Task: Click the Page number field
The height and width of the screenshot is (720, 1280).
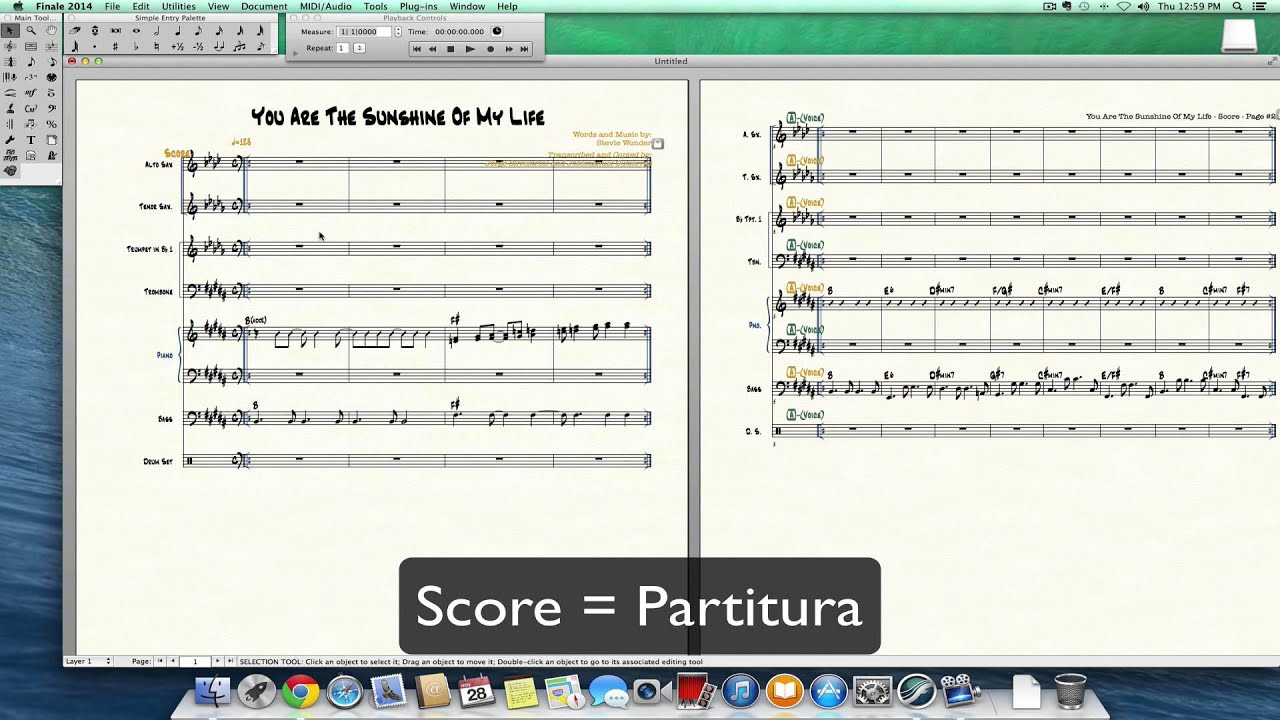Action: click(x=195, y=661)
